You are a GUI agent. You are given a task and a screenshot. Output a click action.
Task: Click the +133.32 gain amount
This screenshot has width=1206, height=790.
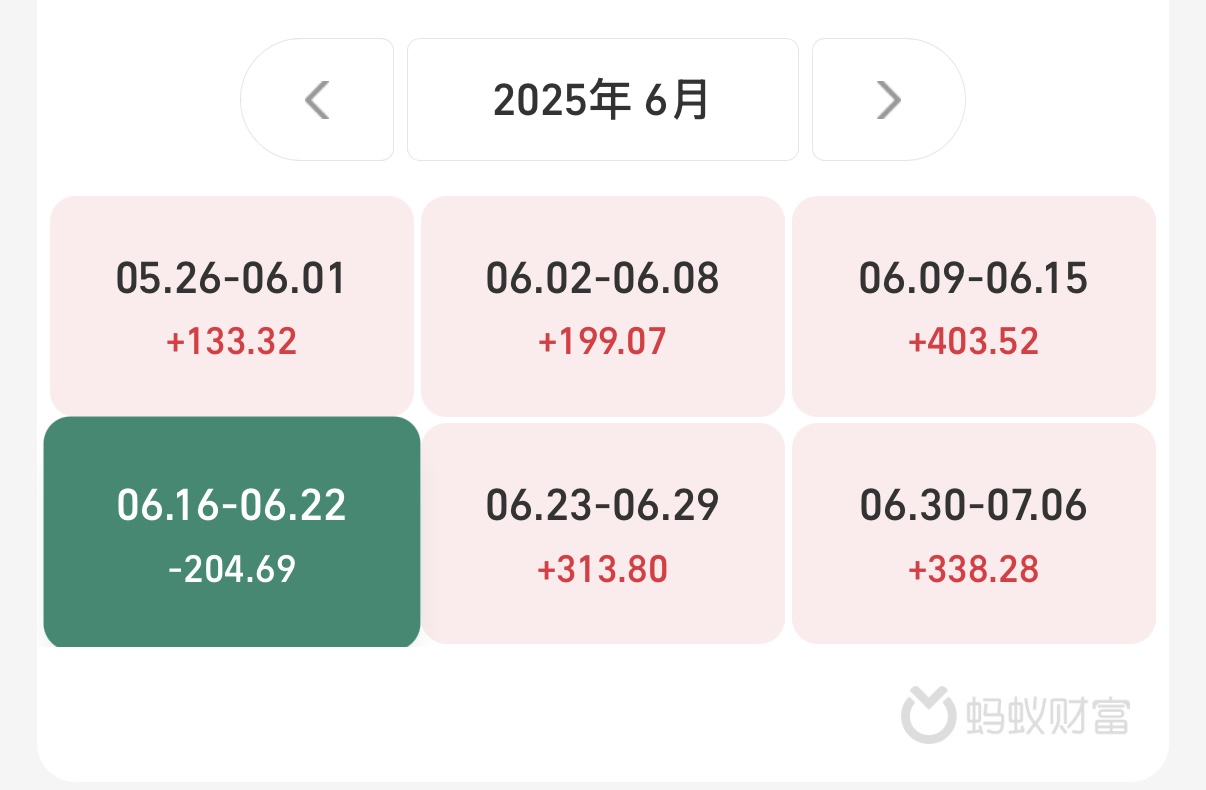point(231,342)
